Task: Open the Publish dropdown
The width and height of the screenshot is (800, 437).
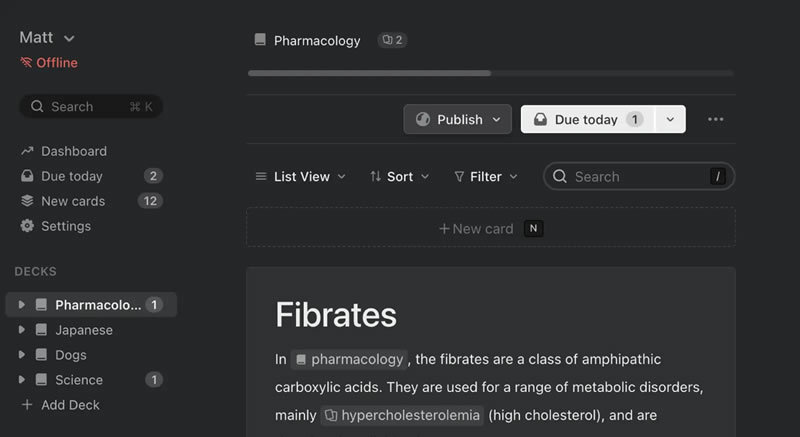Action: coord(457,119)
